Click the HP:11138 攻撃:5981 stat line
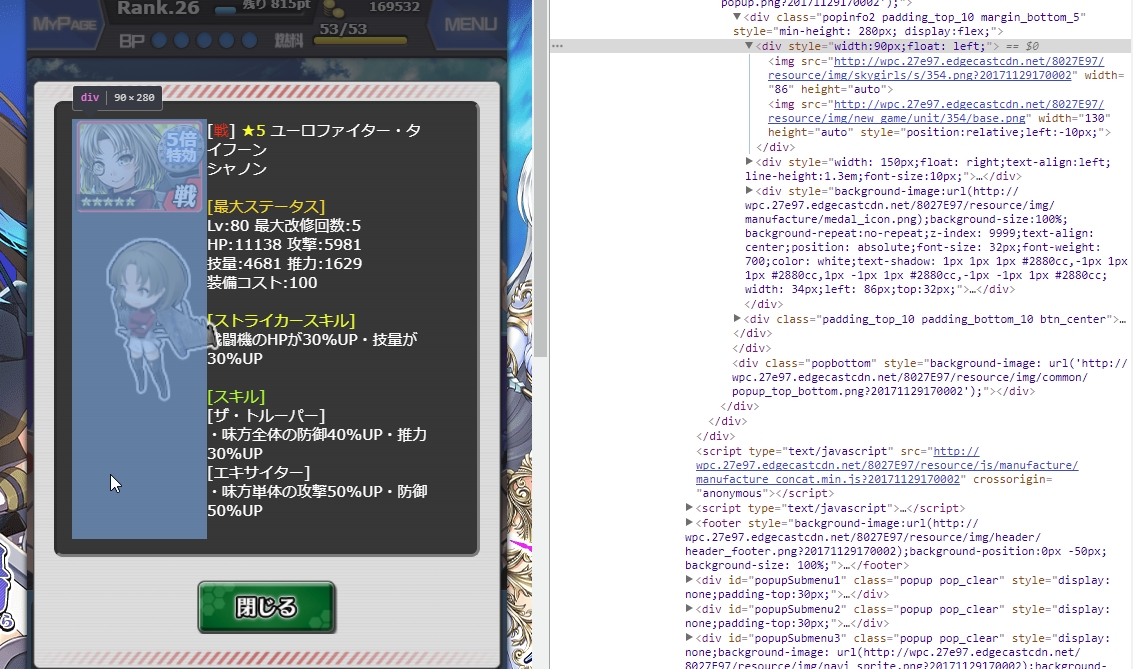This screenshot has width=1133, height=669. (x=284, y=245)
